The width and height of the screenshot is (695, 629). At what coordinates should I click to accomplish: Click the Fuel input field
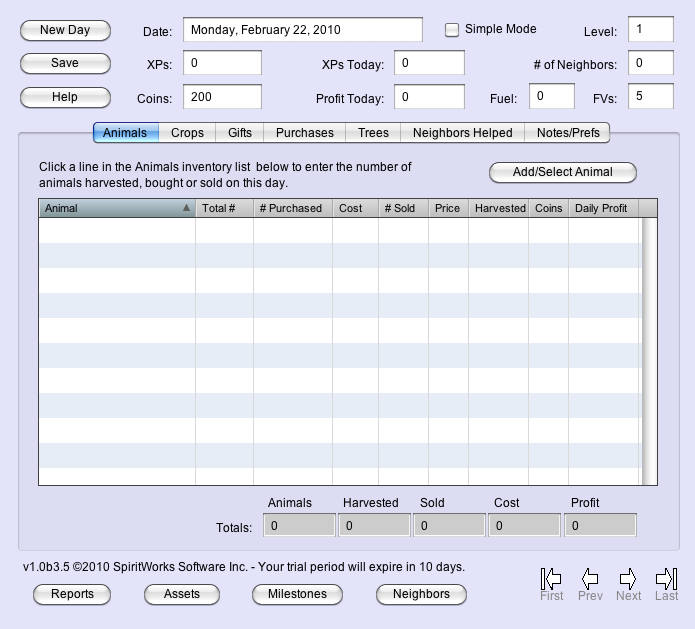(552, 96)
